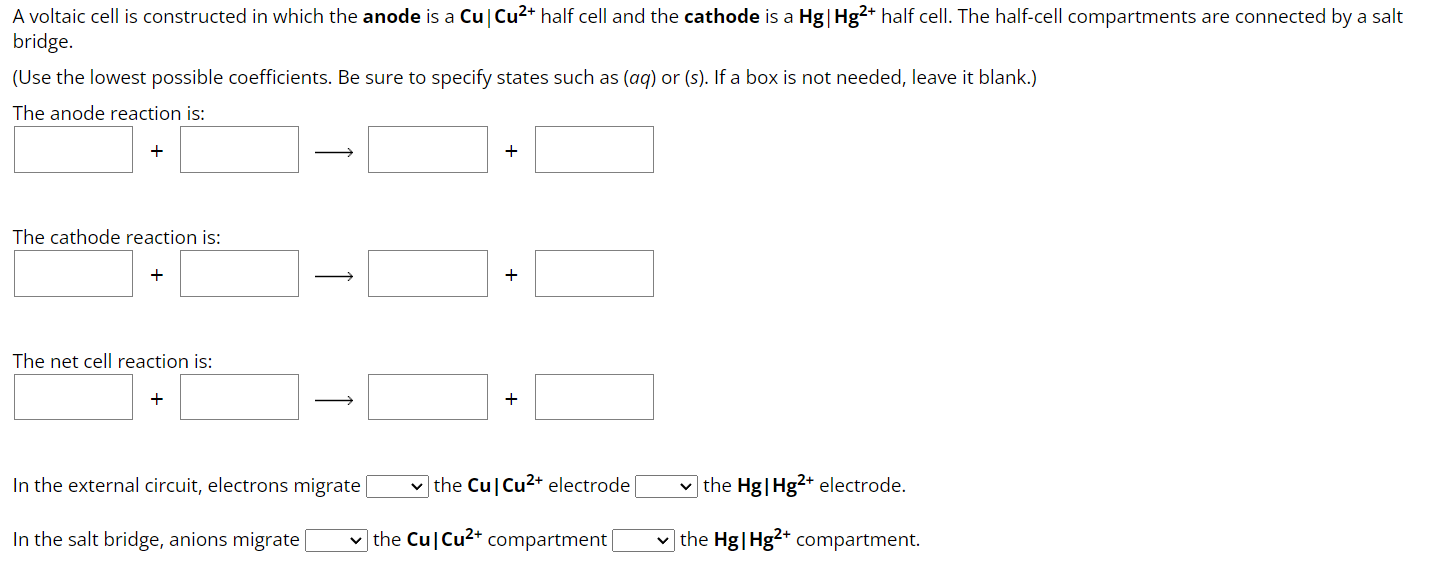Screen dimensions: 1447x585
Task: Open the anions migrate direction dropdown
Action: click(335, 539)
